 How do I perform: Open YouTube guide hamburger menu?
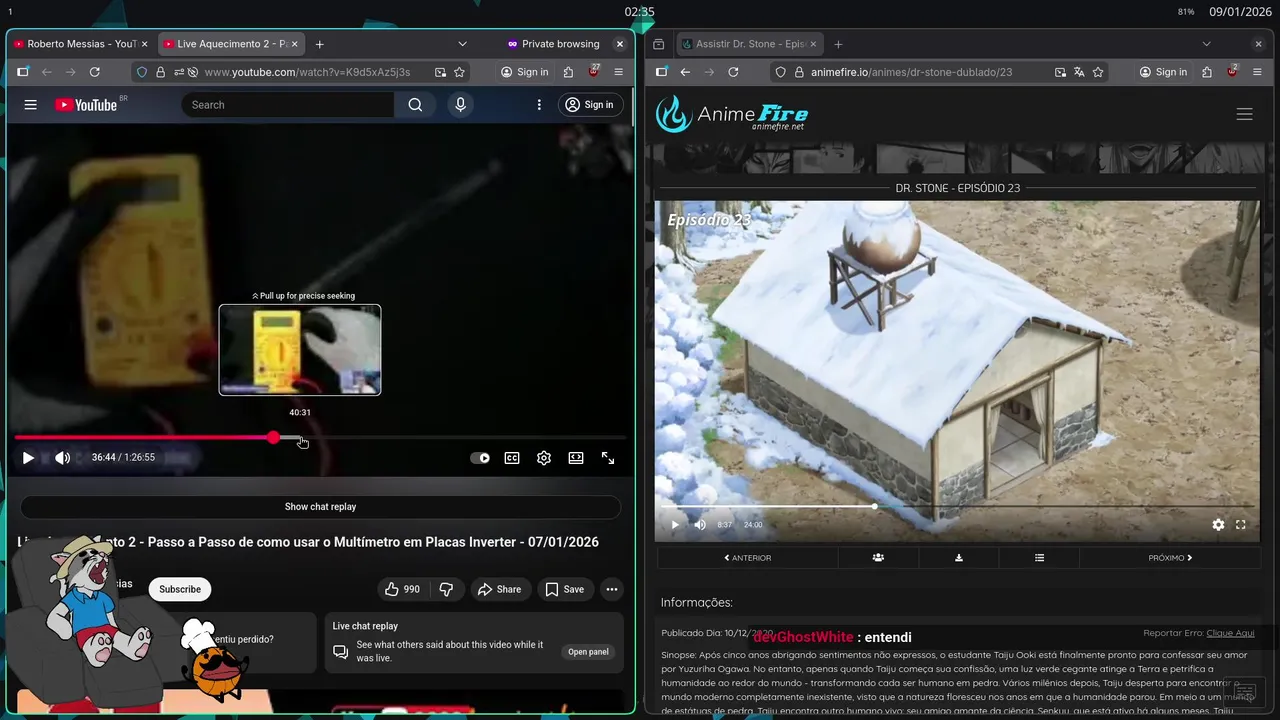click(31, 105)
